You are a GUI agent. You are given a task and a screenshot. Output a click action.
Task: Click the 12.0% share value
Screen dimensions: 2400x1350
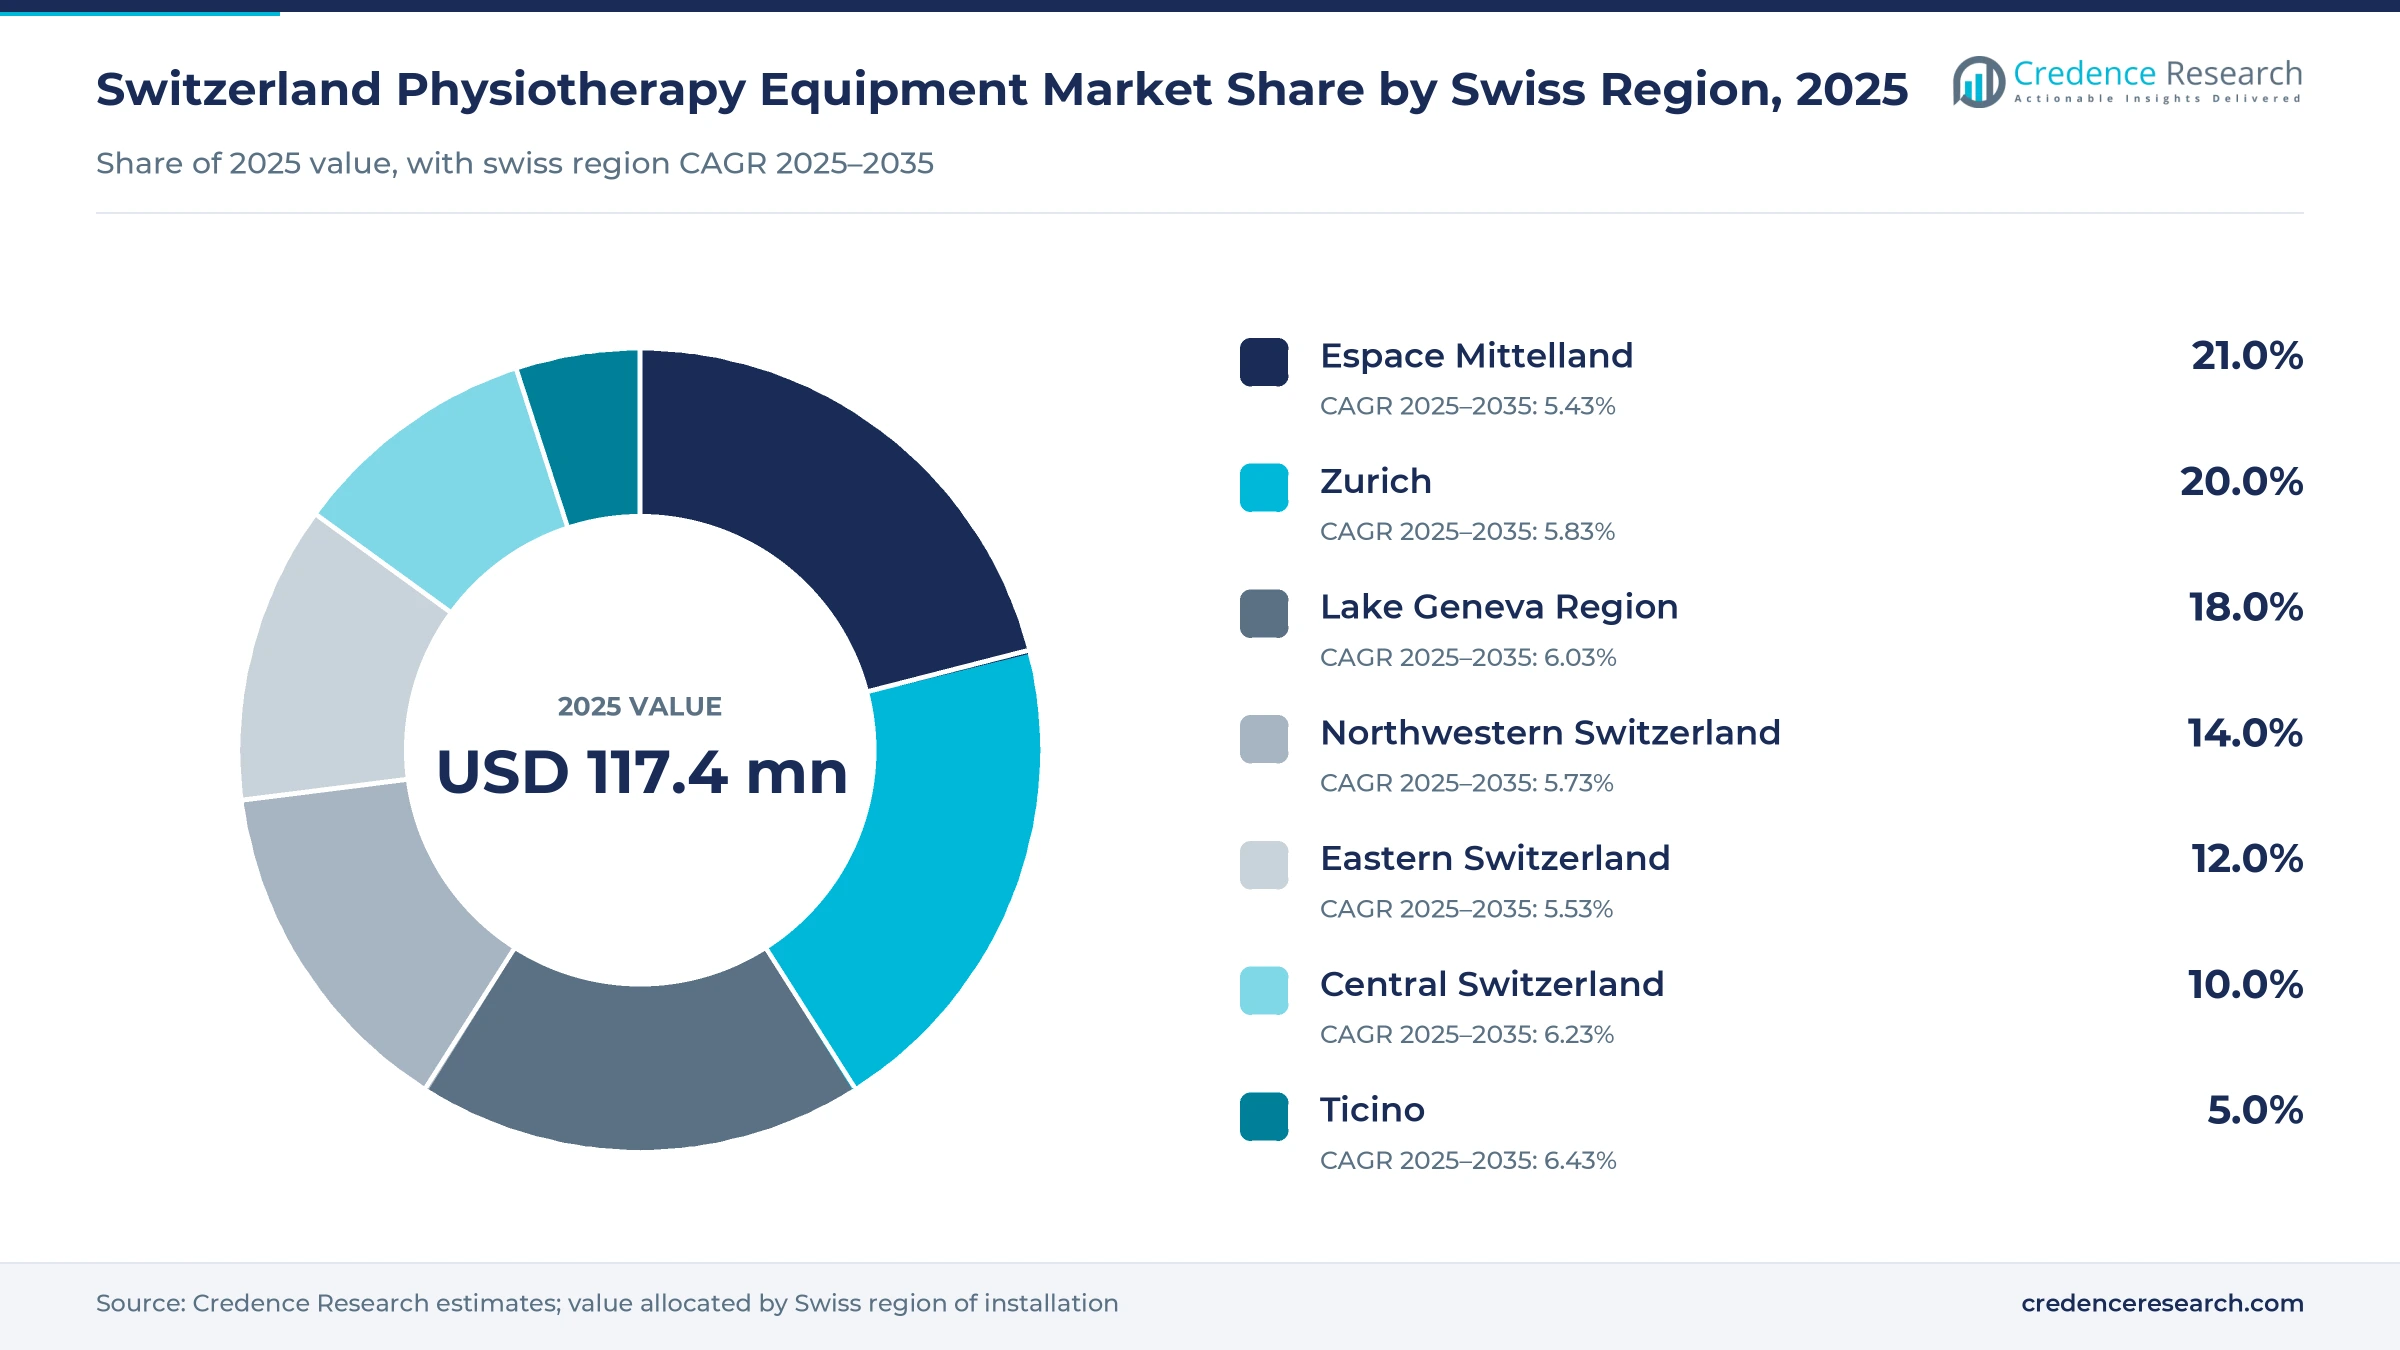(x=2247, y=859)
